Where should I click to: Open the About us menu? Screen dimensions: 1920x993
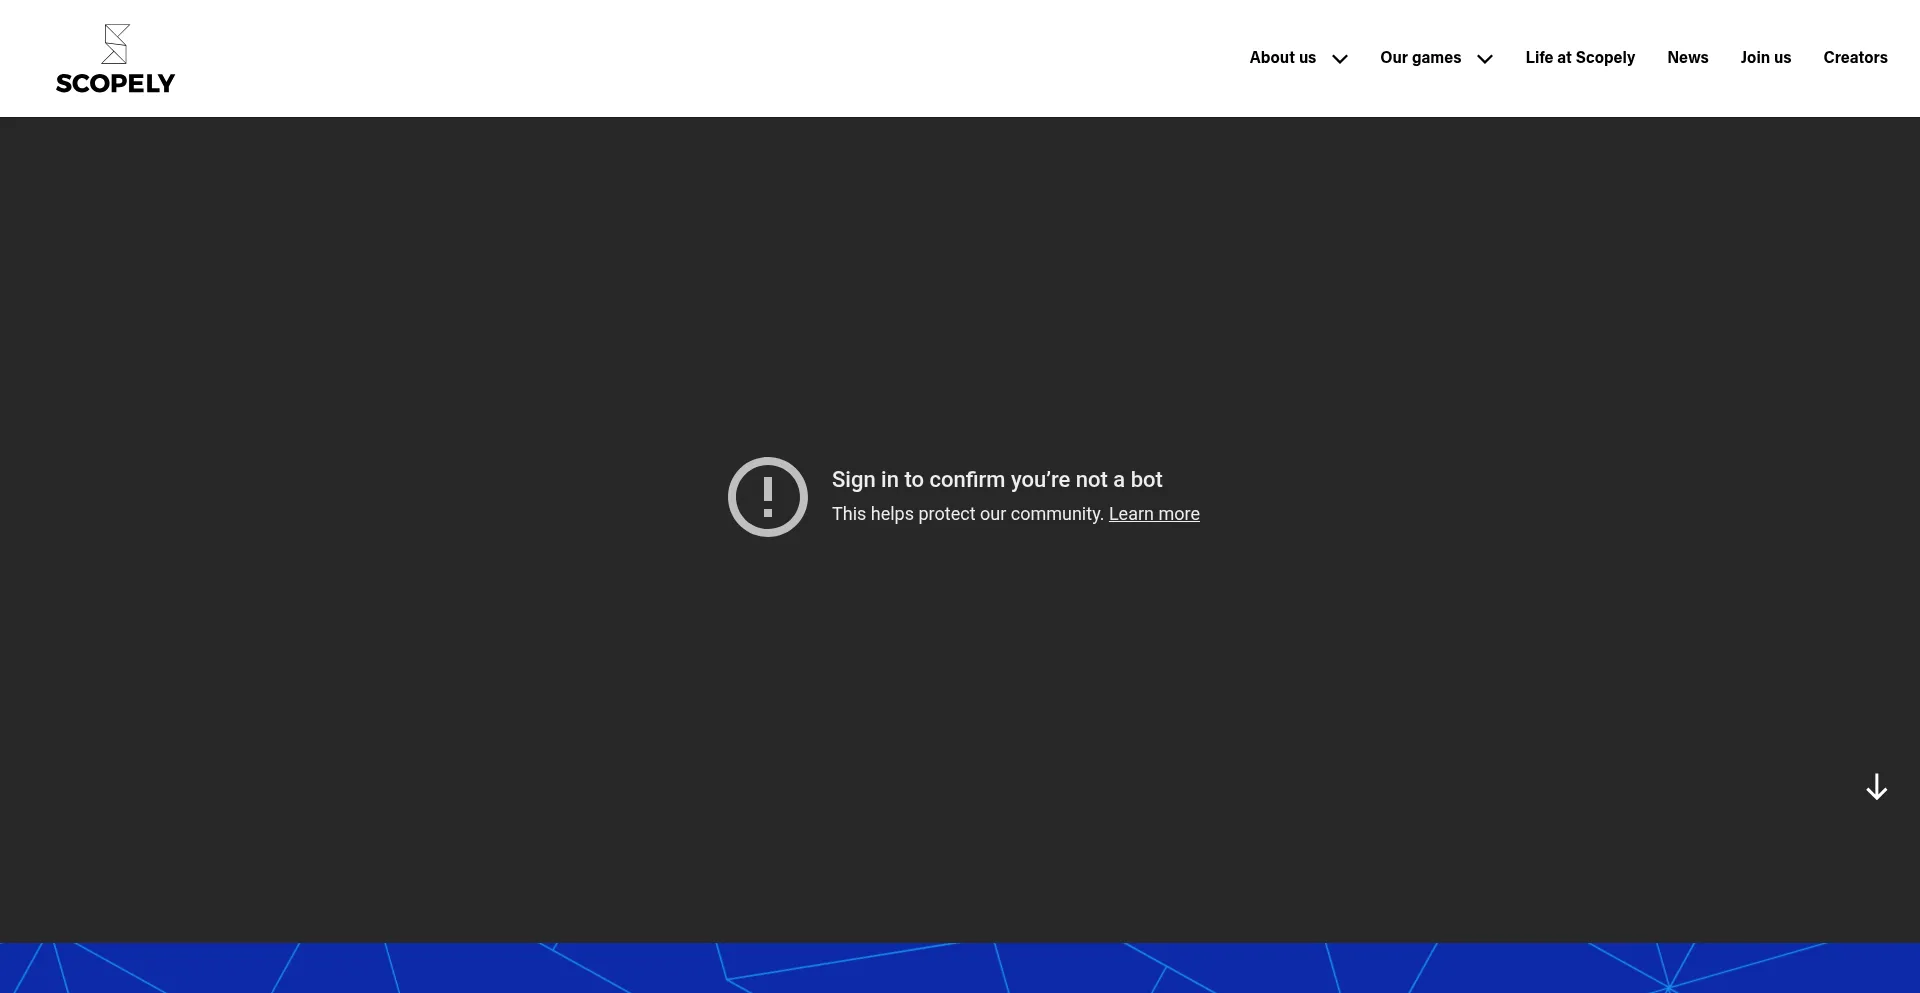pyautogui.click(x=1282, y=58)
